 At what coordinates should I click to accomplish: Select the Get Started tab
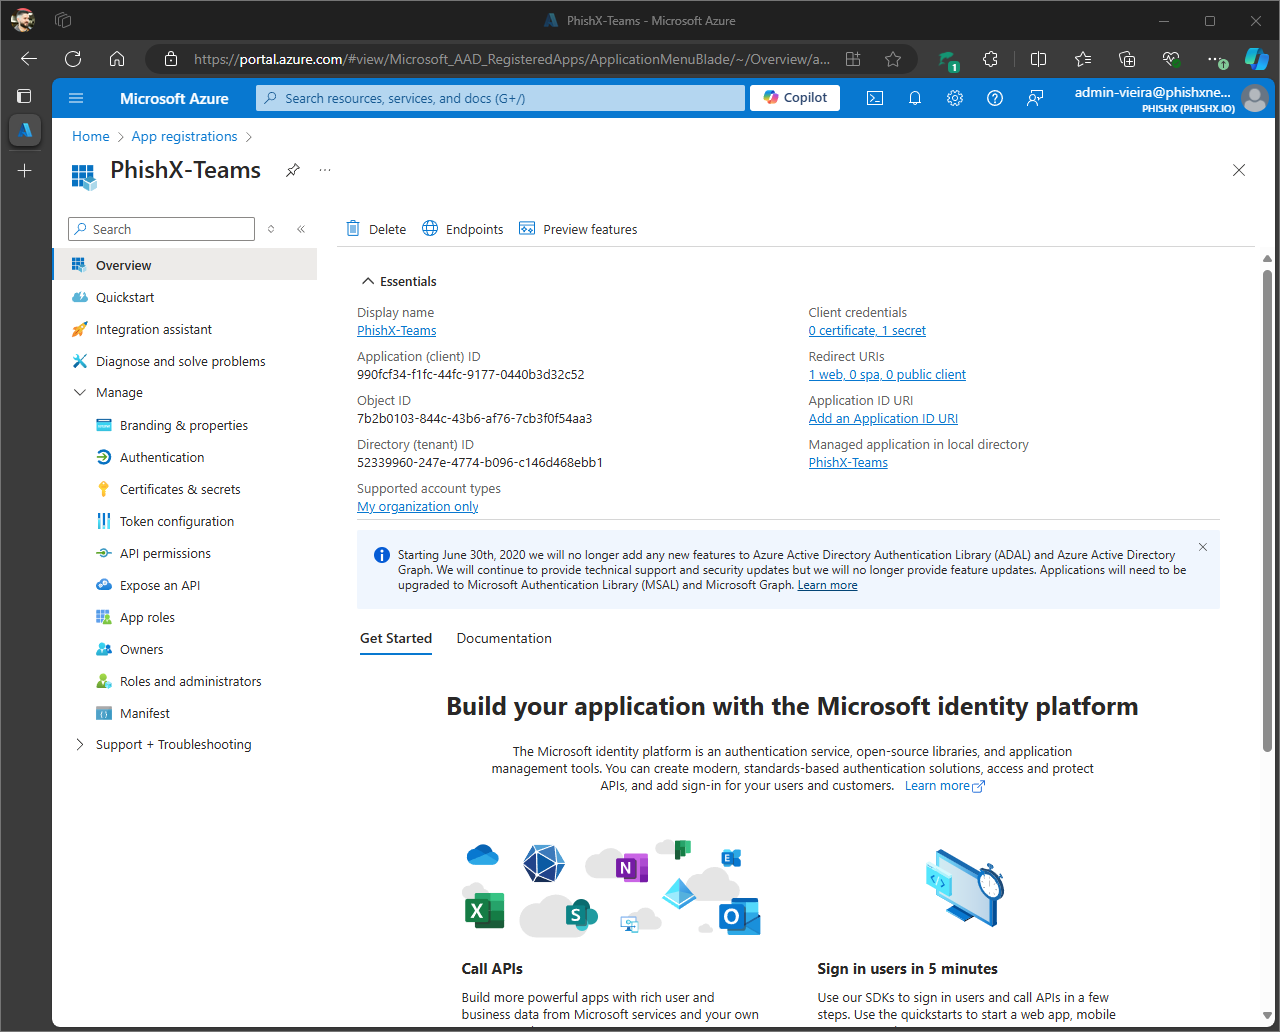point(396,638)
